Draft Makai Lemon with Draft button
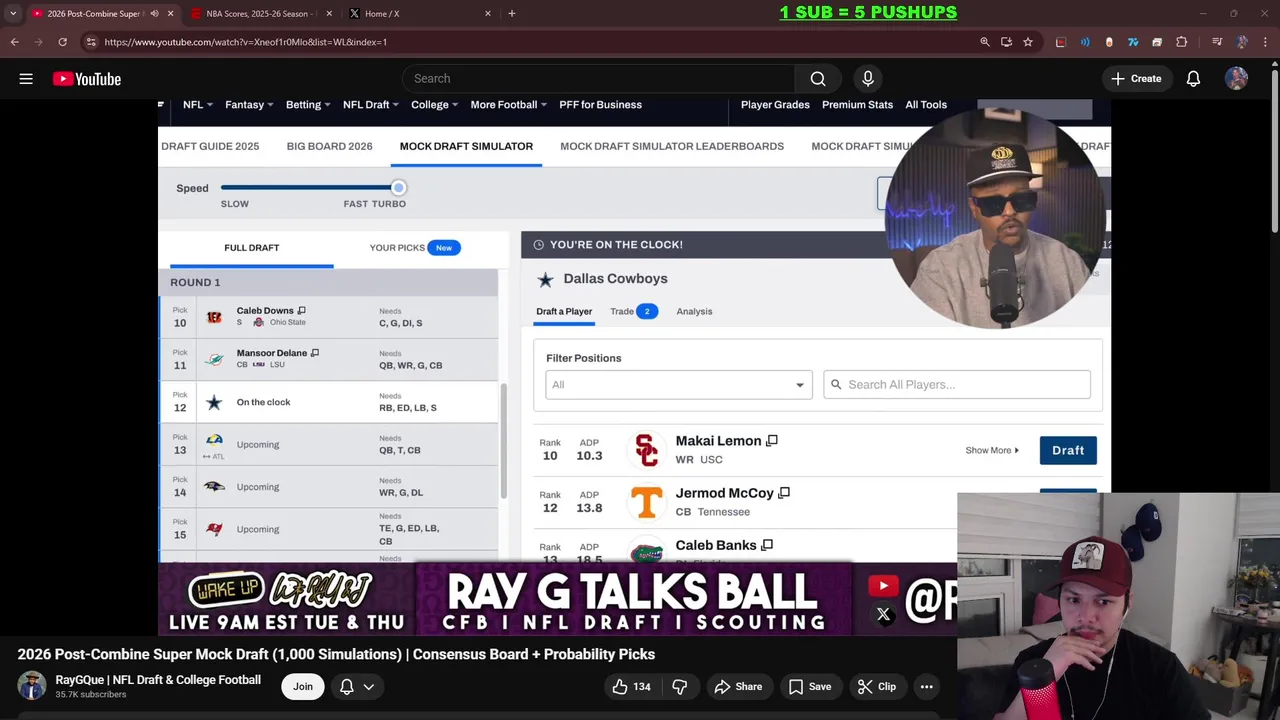The image size is (1280, 720). tap(1068, 451)
